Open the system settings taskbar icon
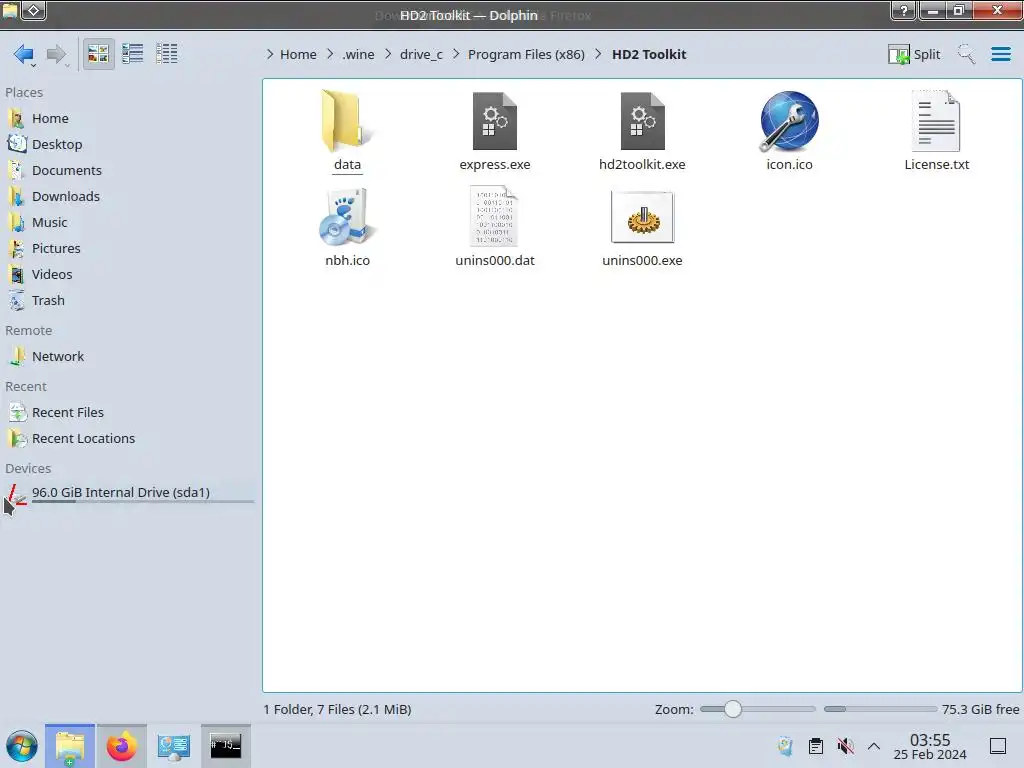 pyautogui.click(x=173, y=746)
